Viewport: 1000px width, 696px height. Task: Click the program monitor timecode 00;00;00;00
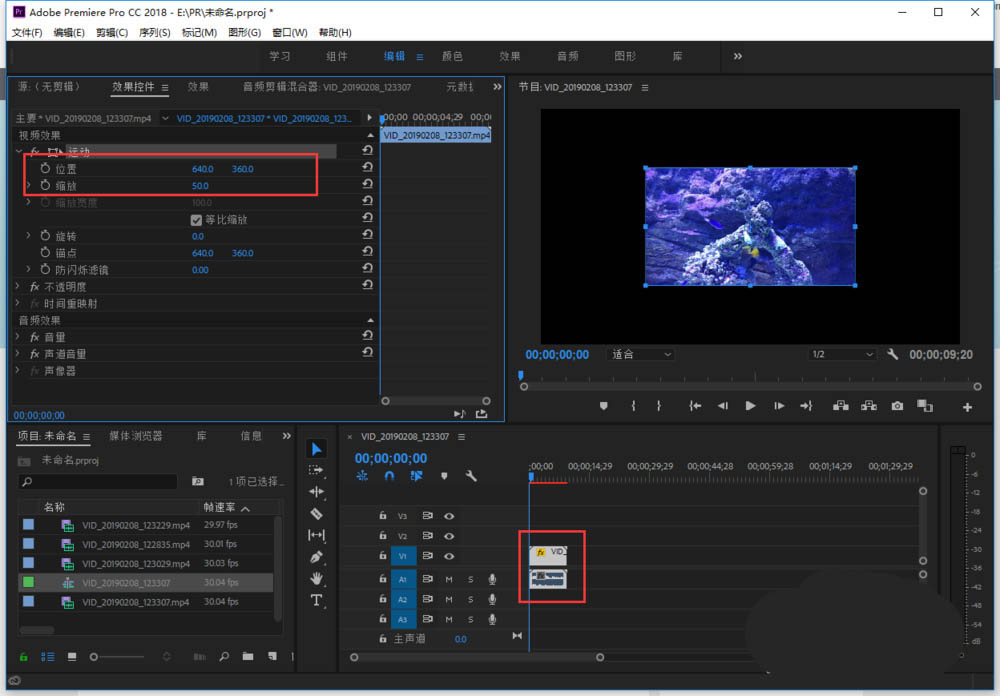point(557,355)
